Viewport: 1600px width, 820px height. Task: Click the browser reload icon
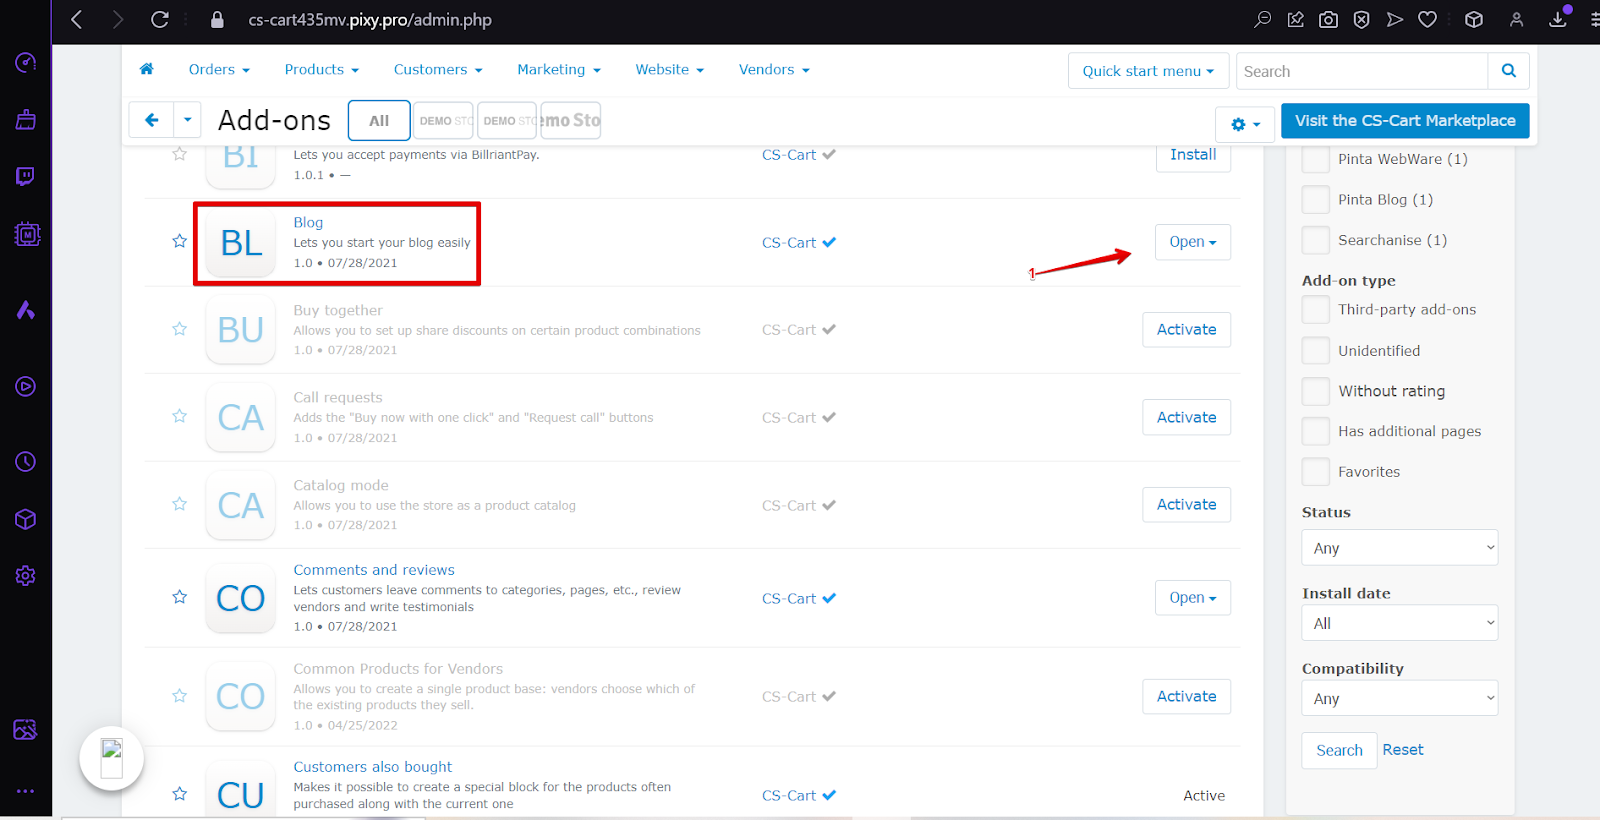(x=160, y=19)
